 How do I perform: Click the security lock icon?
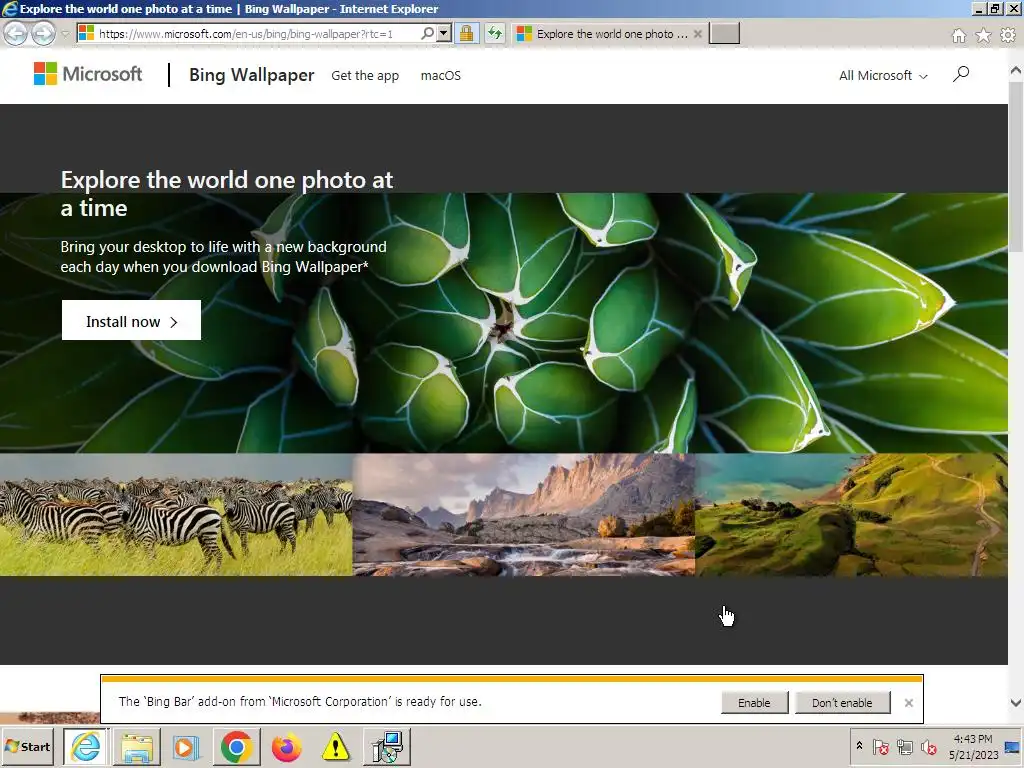[x=466, y=33]
